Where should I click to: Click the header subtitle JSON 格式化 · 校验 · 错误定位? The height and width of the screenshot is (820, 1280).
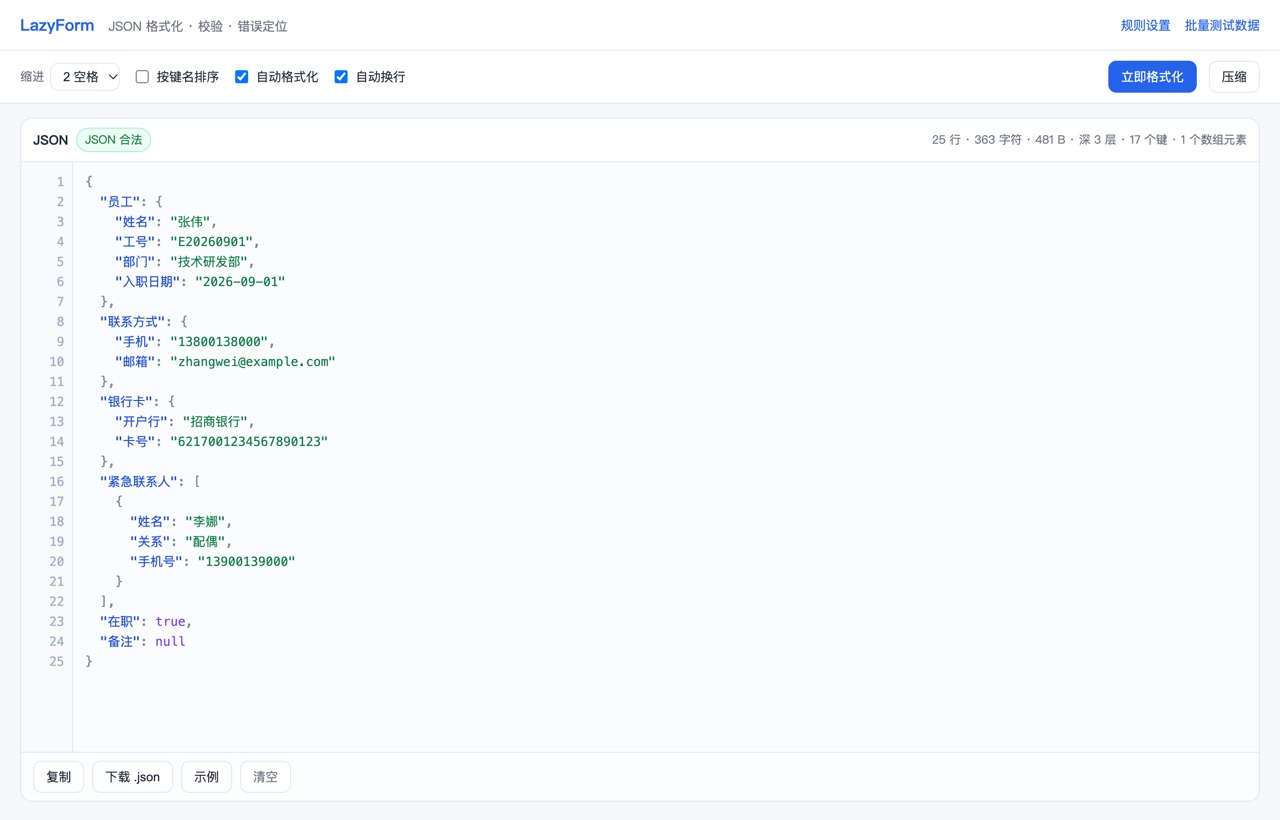tap(198, 26)
